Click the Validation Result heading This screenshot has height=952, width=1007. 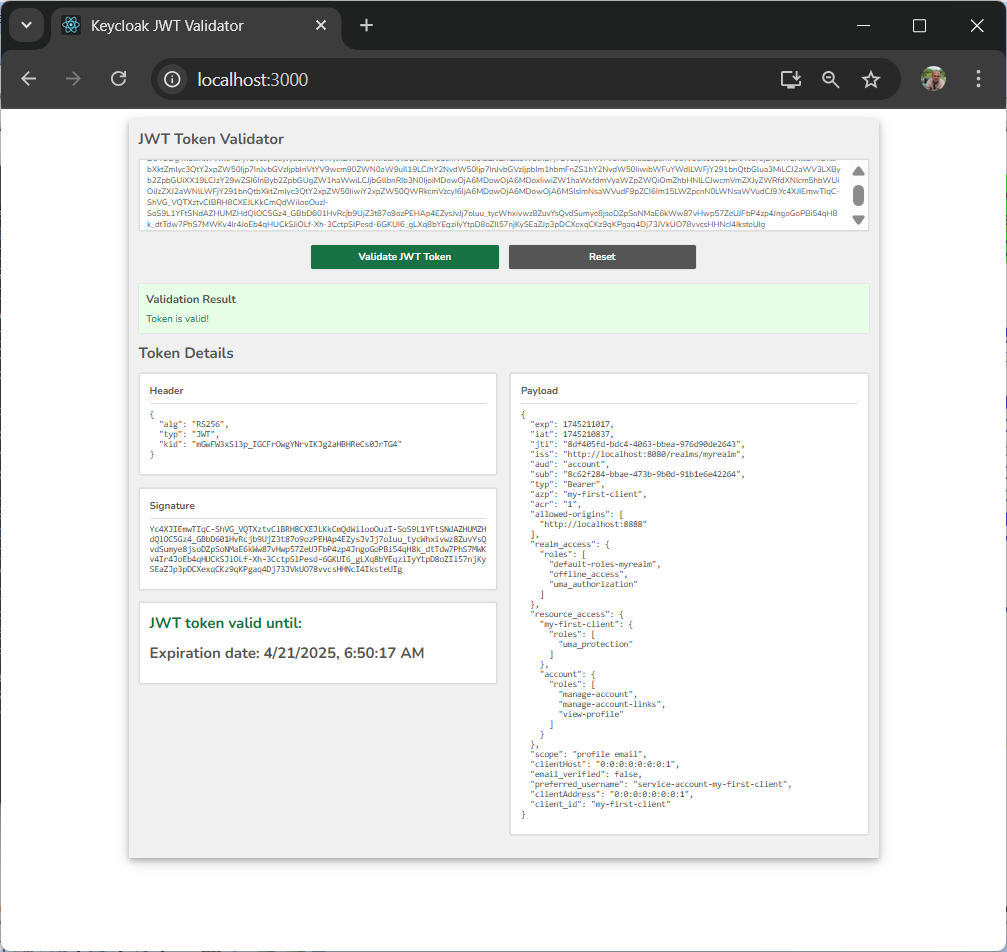pyautogui.click(x=191, y=299)
